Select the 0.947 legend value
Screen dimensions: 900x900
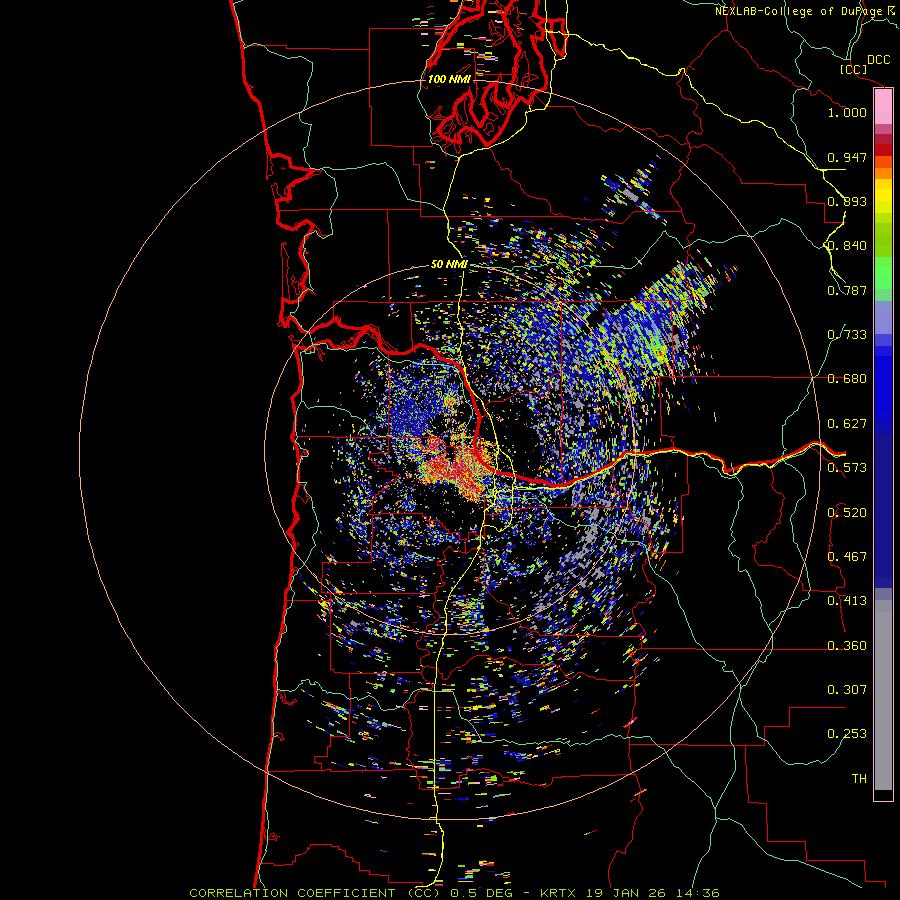[847, 157]
